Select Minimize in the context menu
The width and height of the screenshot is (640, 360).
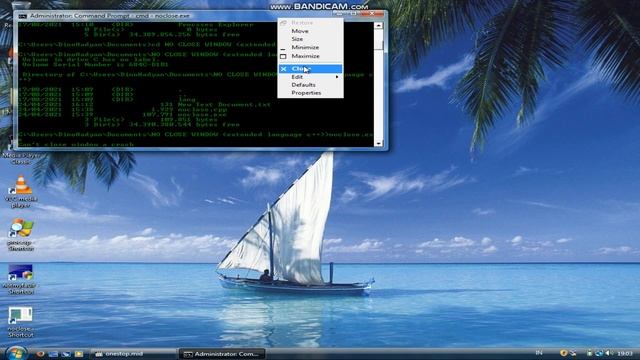point(310,47)
